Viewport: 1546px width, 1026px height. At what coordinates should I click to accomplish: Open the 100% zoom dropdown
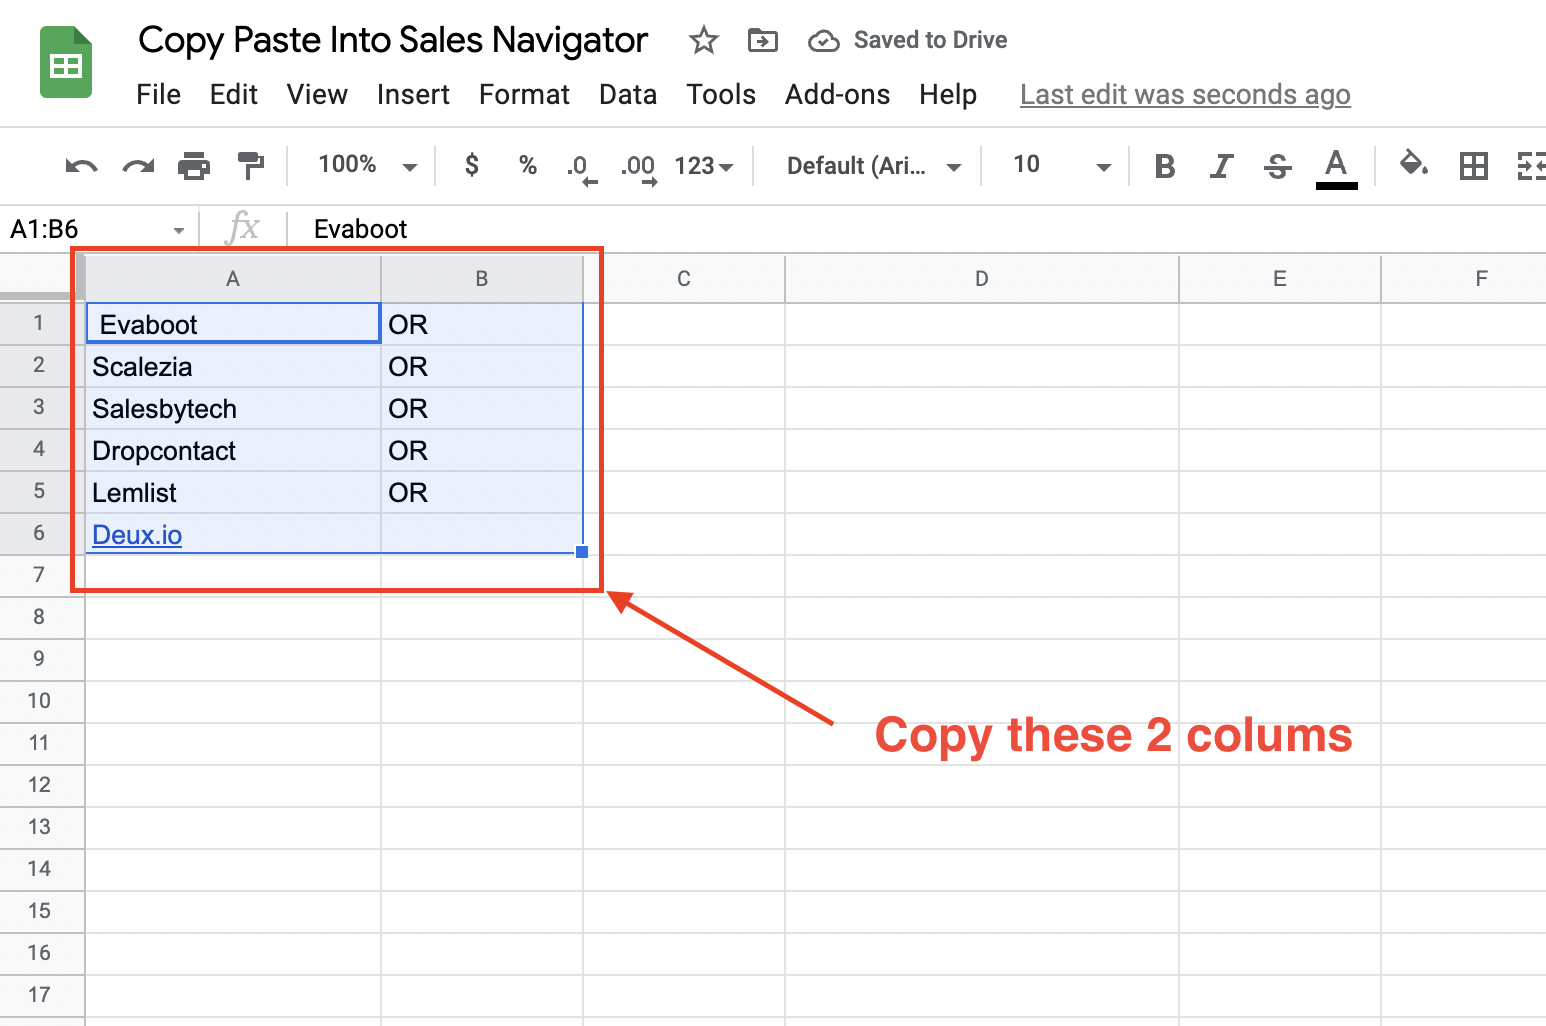pyautogui.click(x=367, y=165)
